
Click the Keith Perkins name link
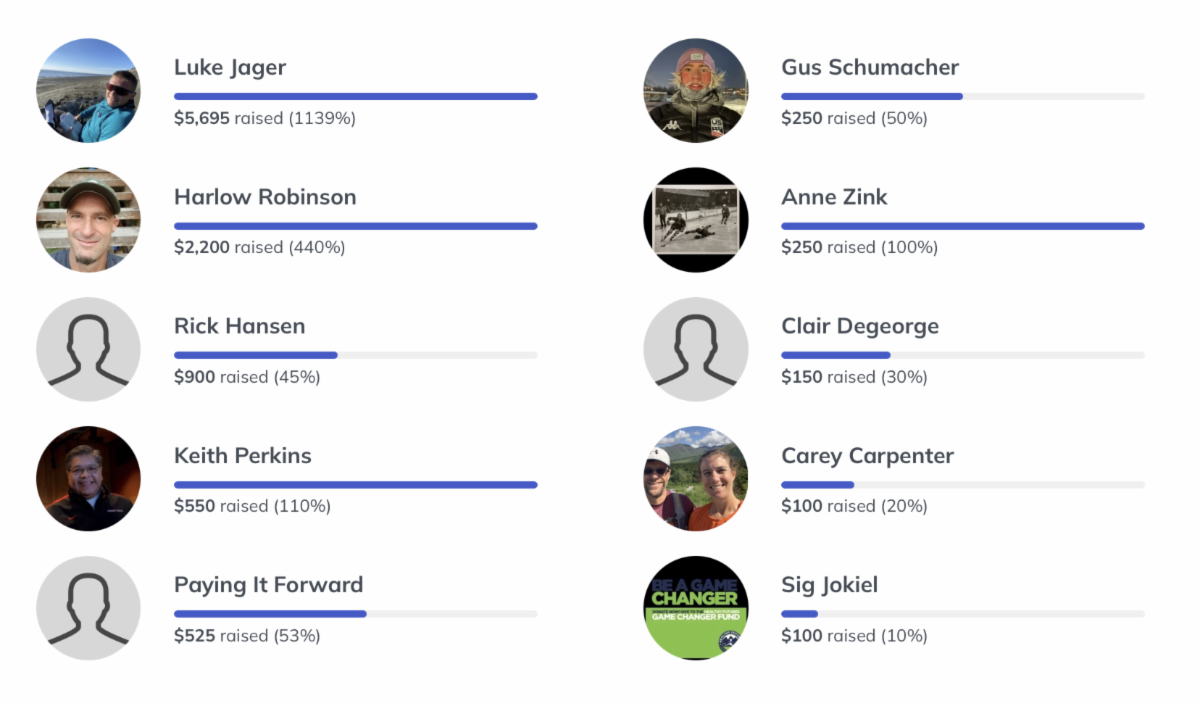click(243, 456)
